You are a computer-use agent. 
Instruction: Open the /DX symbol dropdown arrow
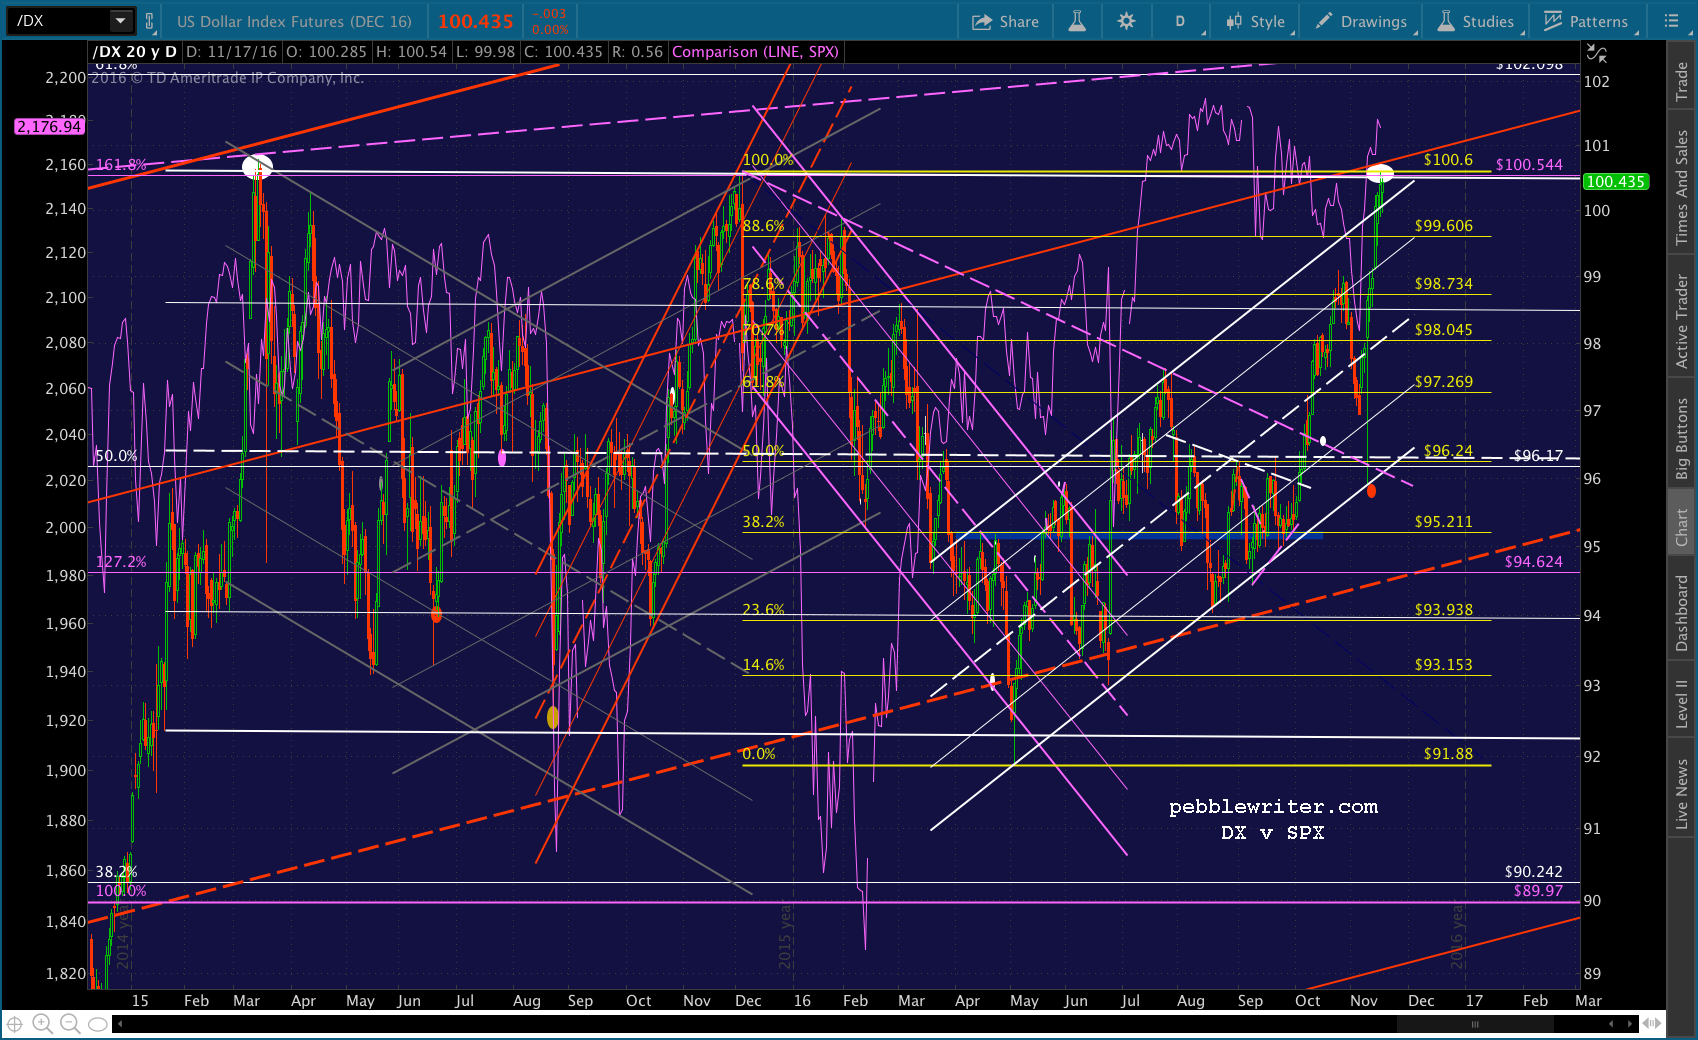tap(121, 21)
